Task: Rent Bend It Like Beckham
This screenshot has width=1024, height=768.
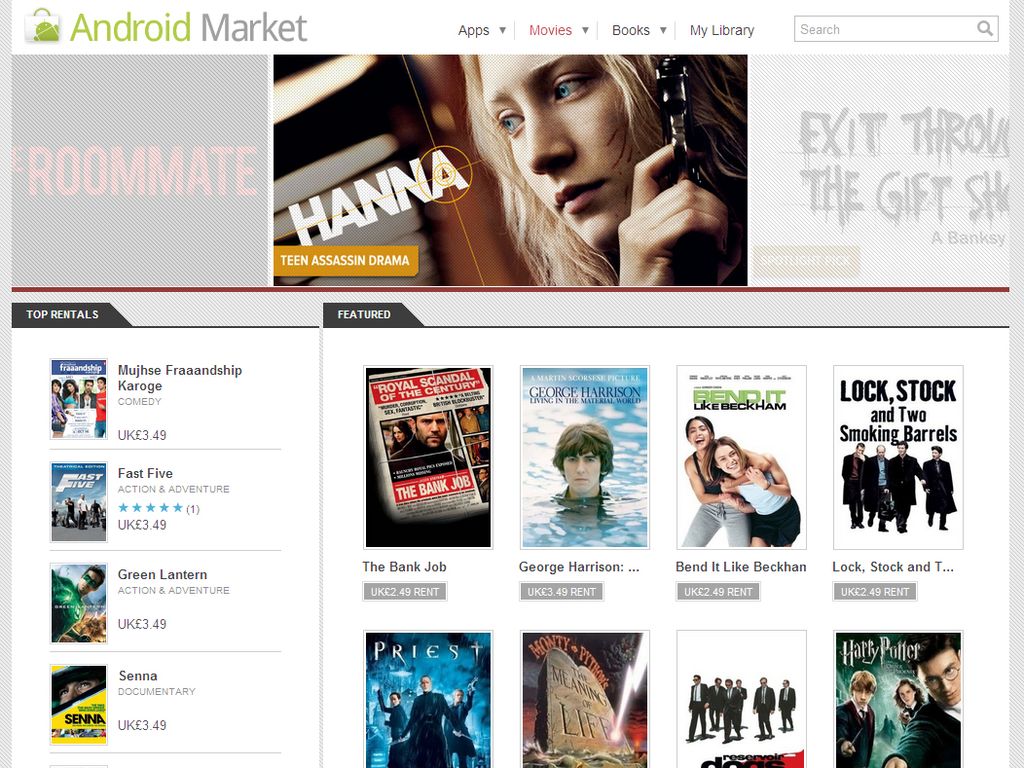Action: click(x=717, y=591)
